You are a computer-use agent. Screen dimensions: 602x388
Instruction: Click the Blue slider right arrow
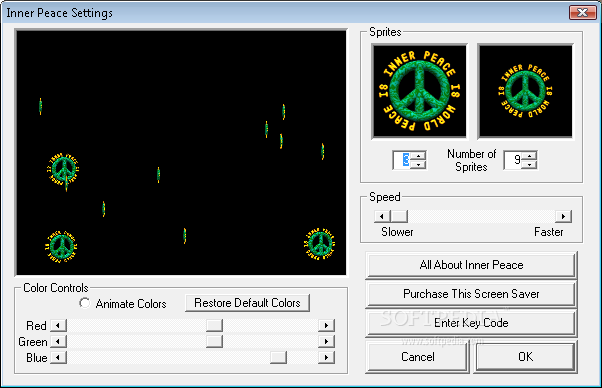326,357
